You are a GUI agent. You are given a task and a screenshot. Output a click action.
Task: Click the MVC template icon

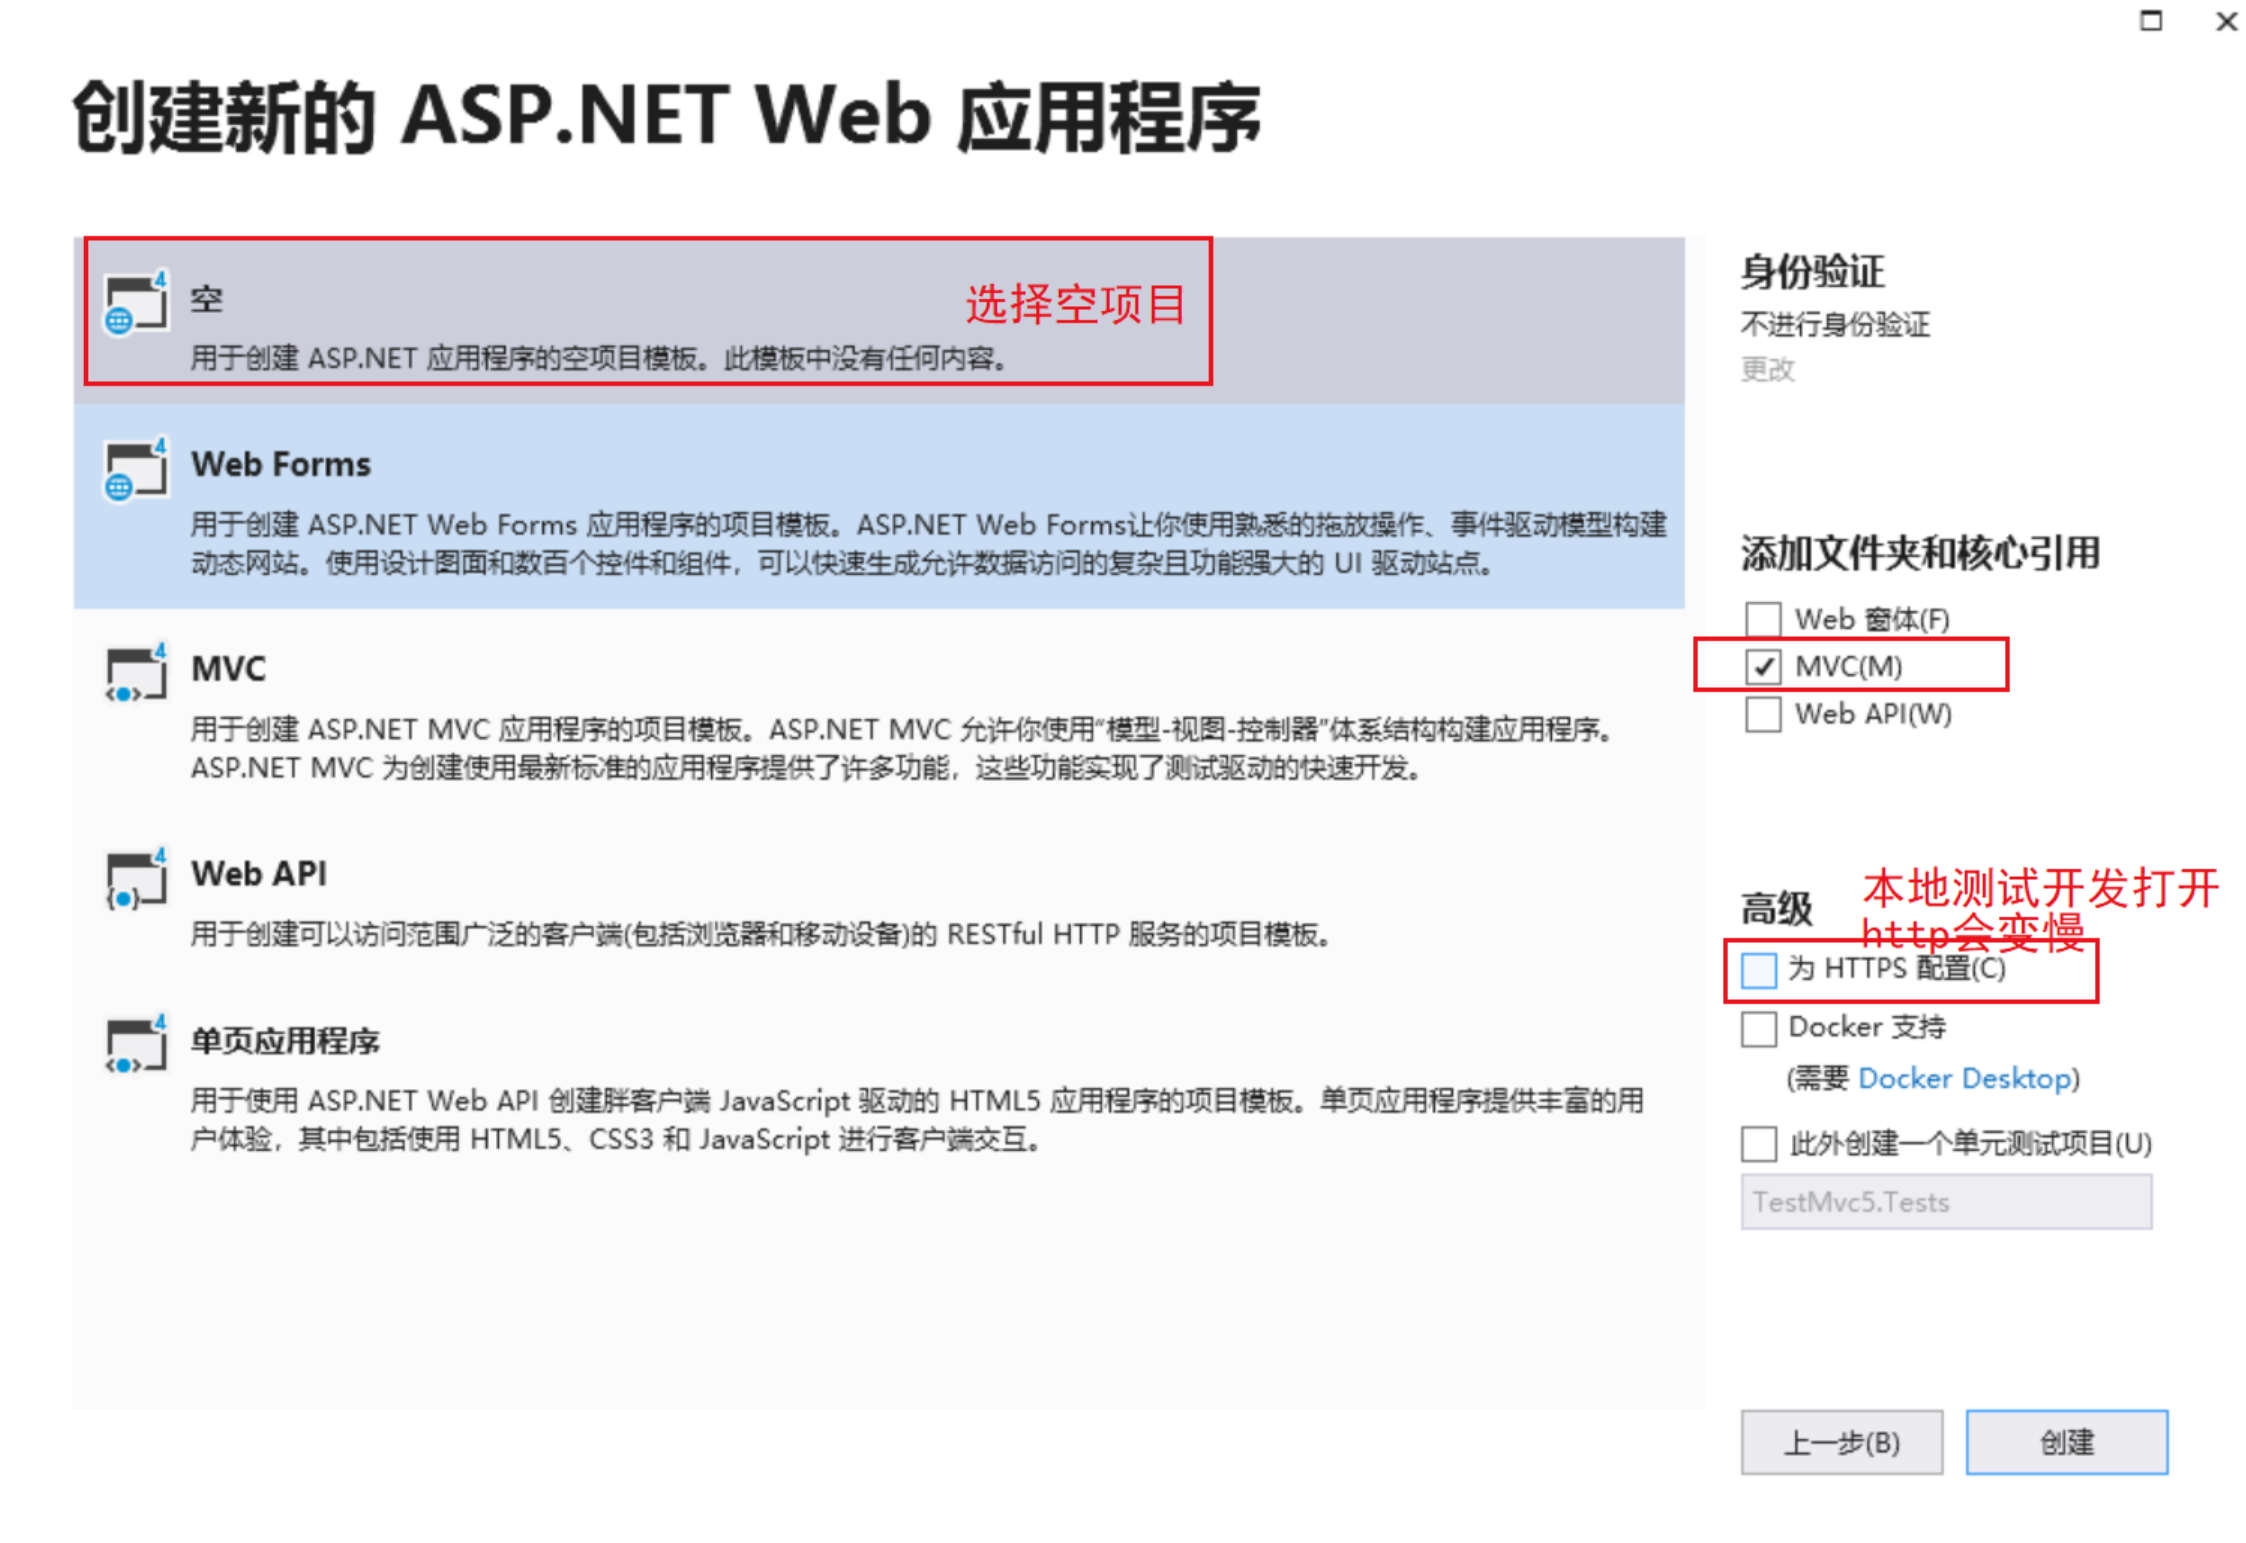[x=136, y=674]
